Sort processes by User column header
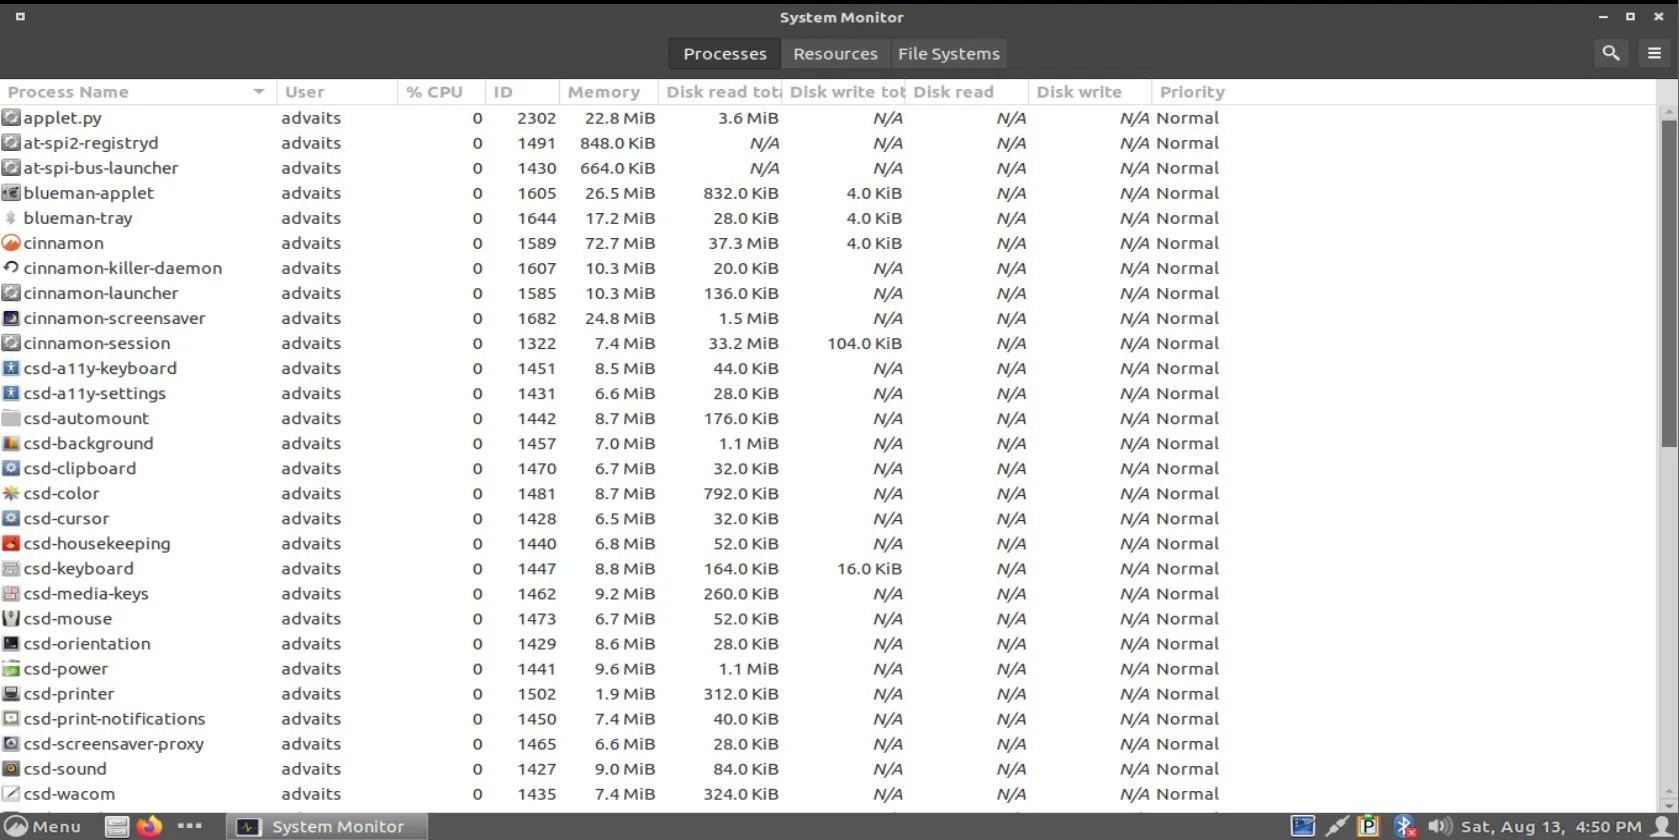Screen dimensions: 1679x840 (337, 92)
